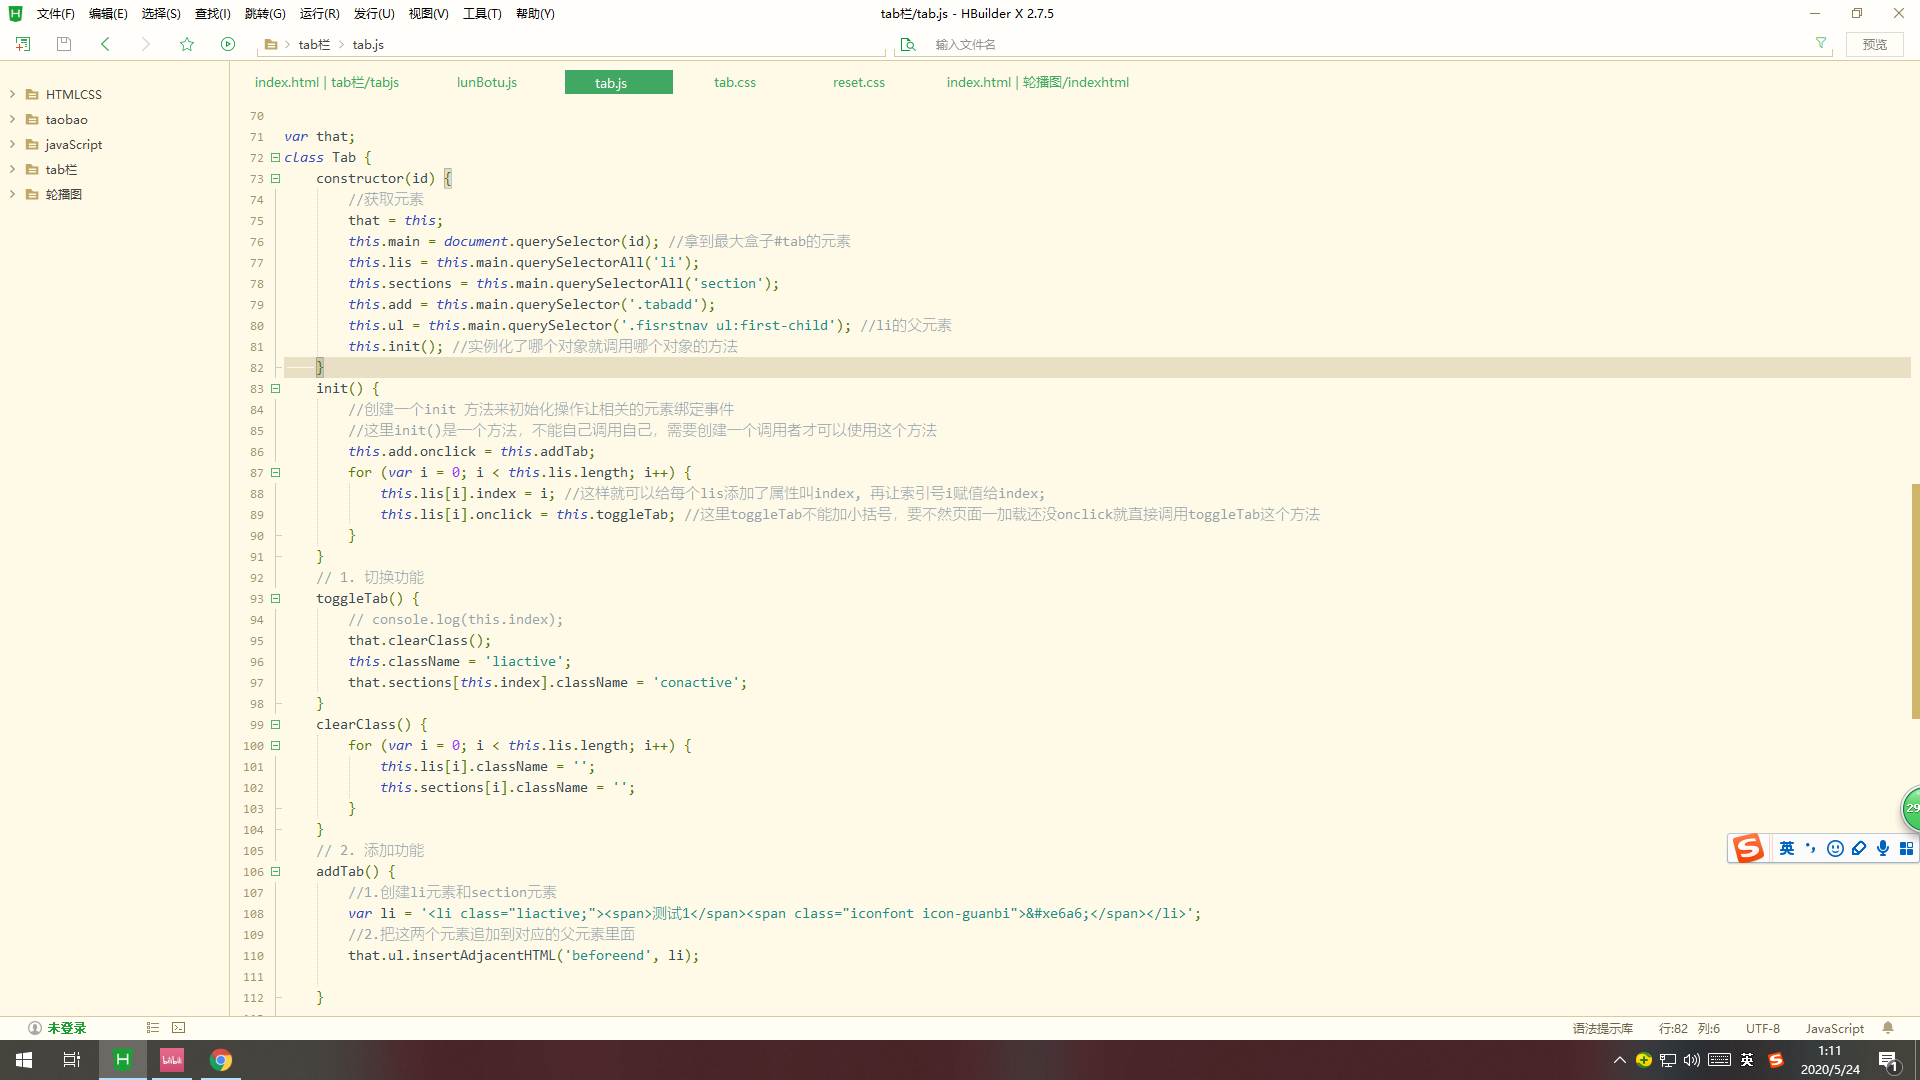Image resolution: width=1920 pixels, height=1080 pixels.
Task: Click the breadcrumb folder icon
Action: pyautogui.click(x=270, y=44)
